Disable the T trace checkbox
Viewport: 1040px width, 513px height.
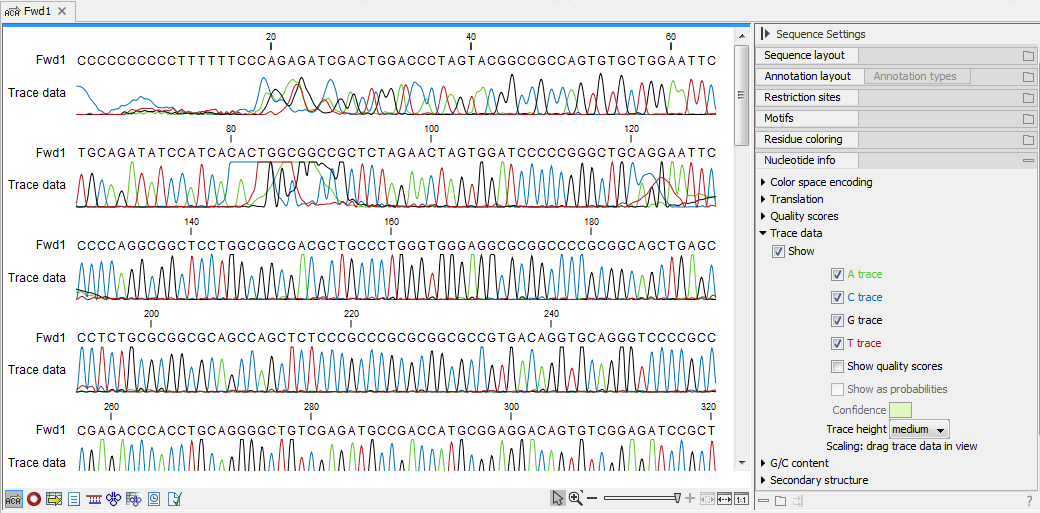pos(838,343)
